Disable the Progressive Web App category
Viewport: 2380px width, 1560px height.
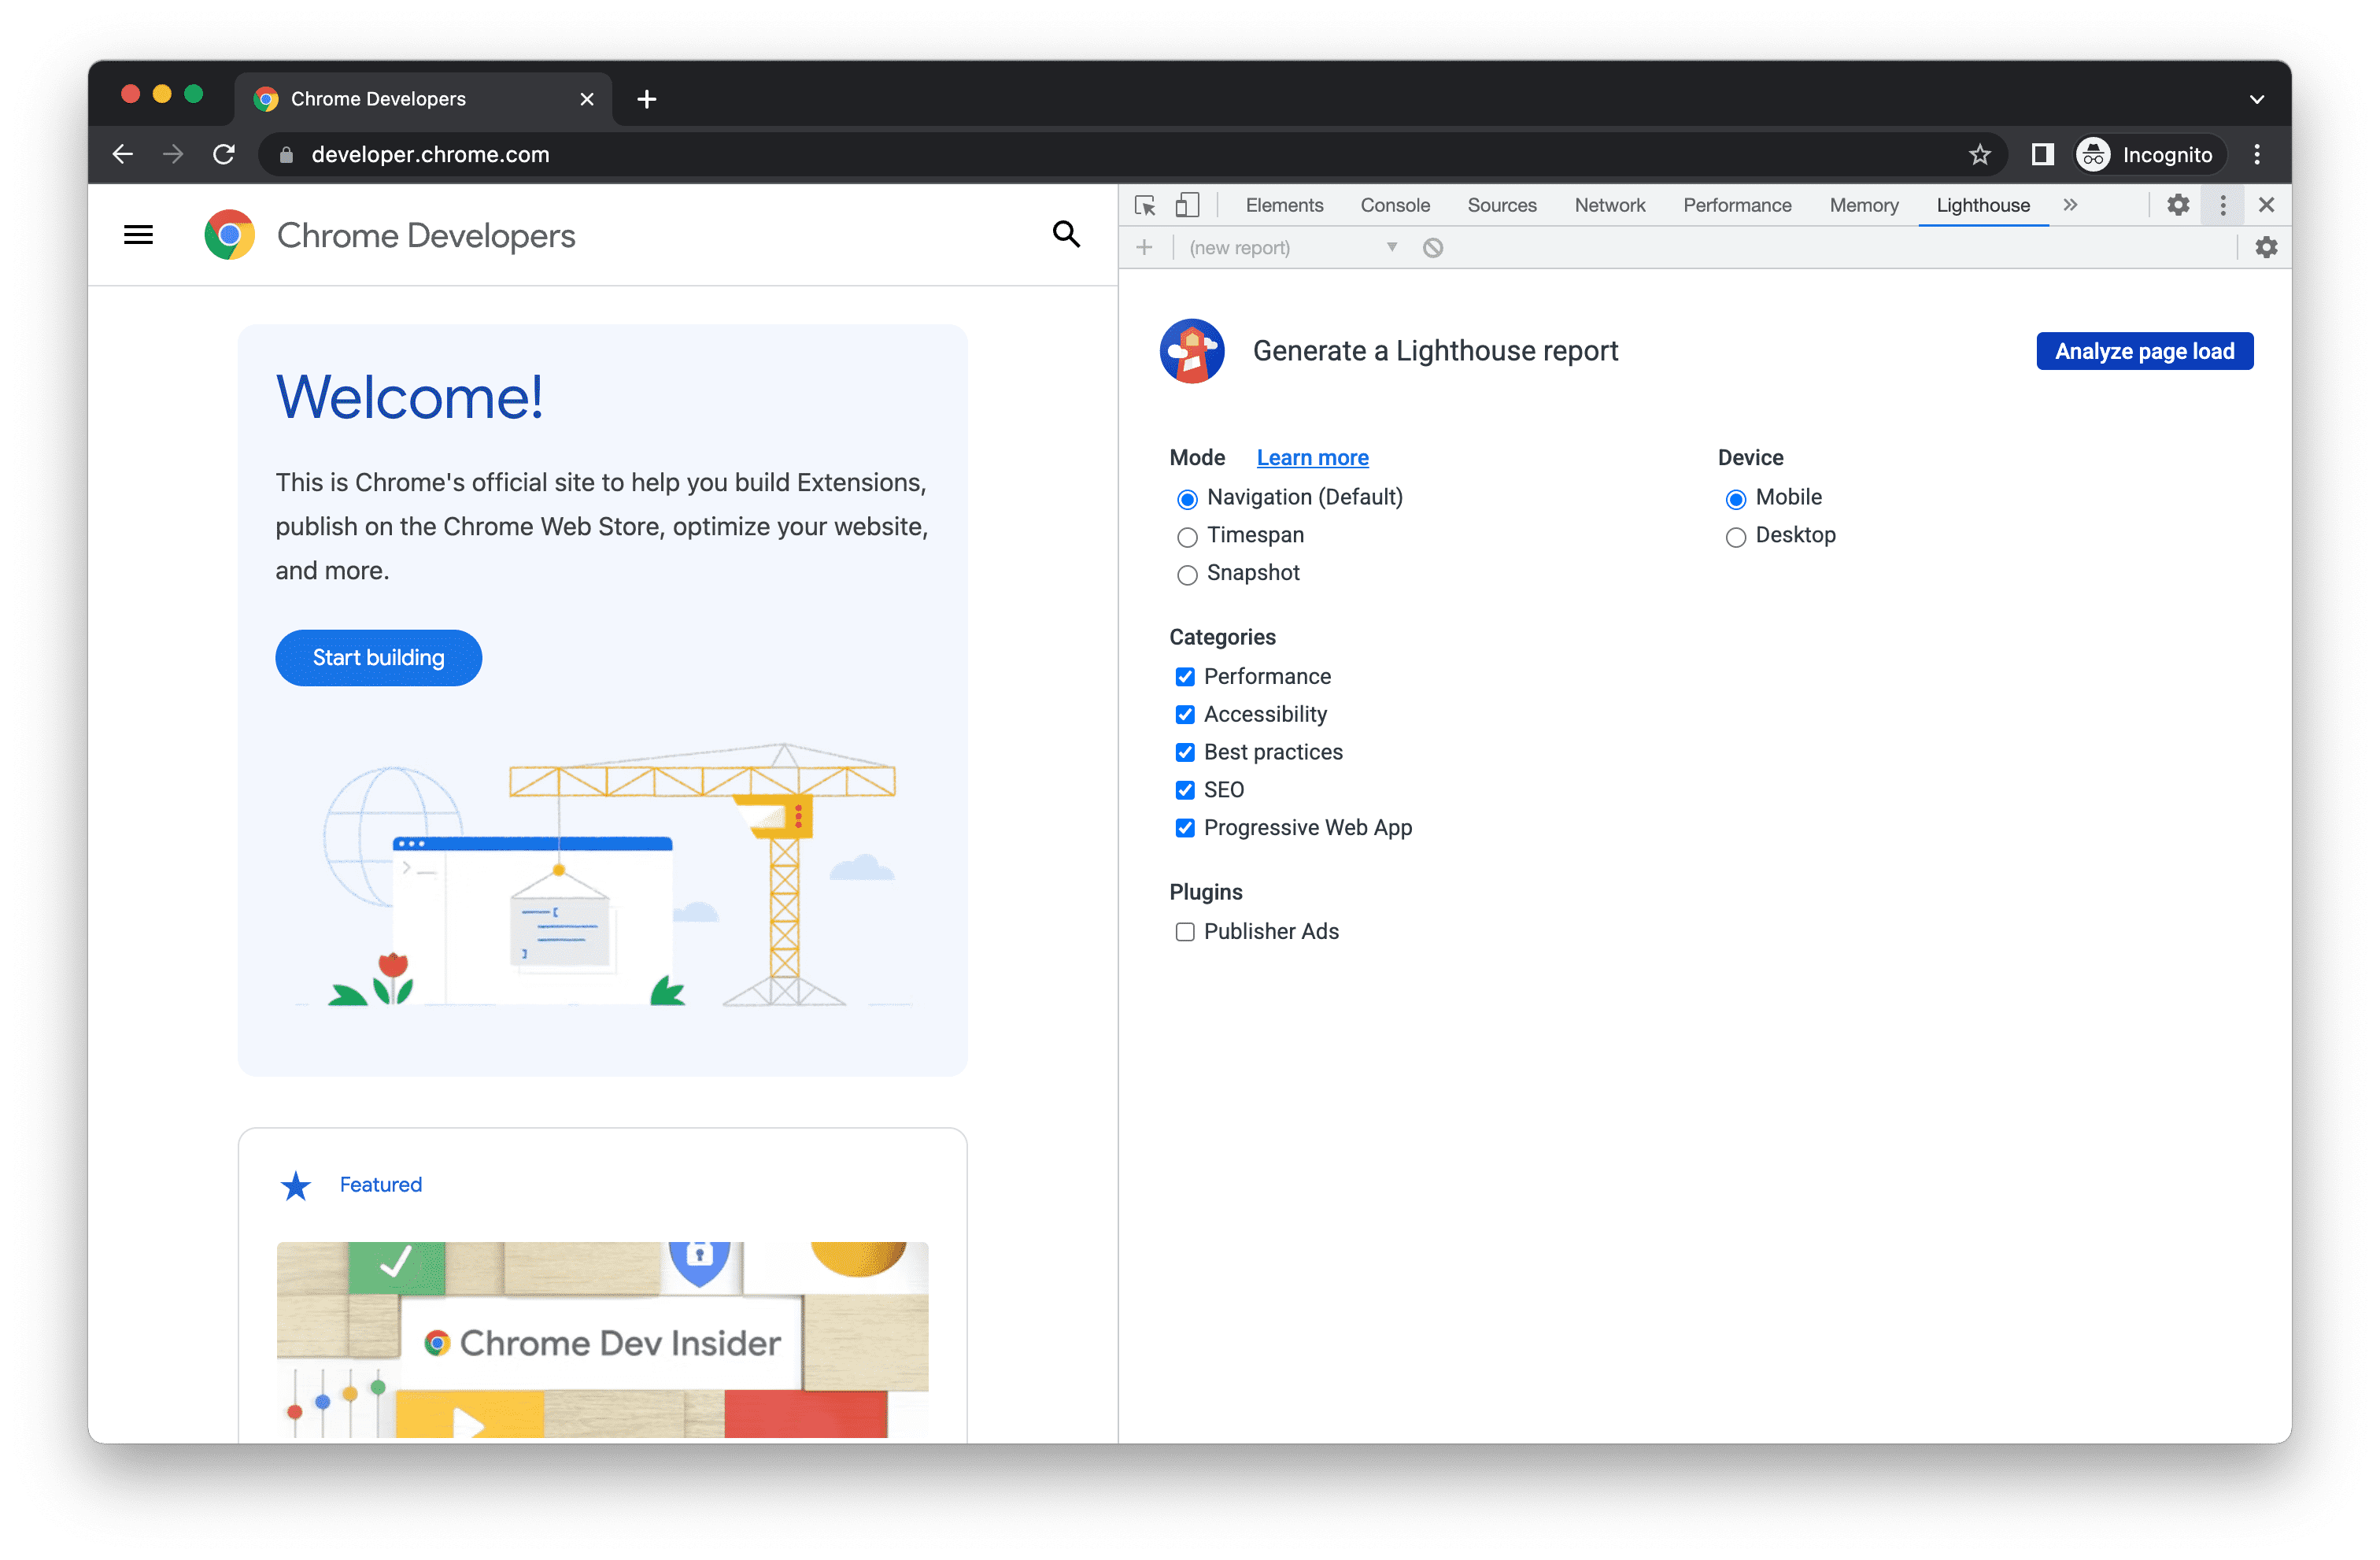1182,827
